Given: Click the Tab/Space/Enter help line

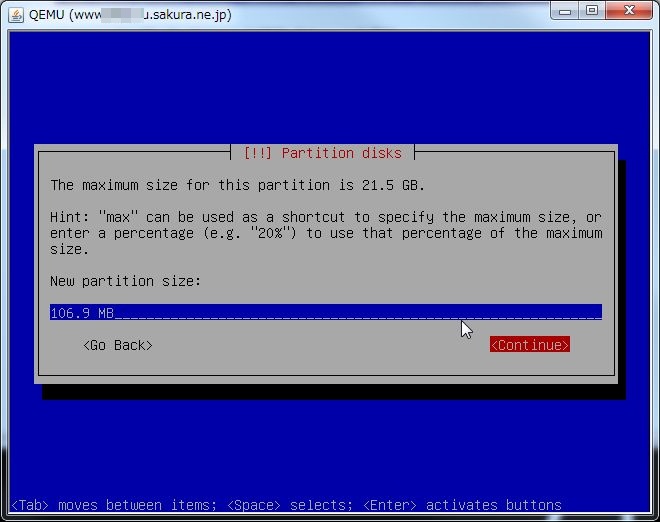Looking at the screenshot, I should coord(286,505).
